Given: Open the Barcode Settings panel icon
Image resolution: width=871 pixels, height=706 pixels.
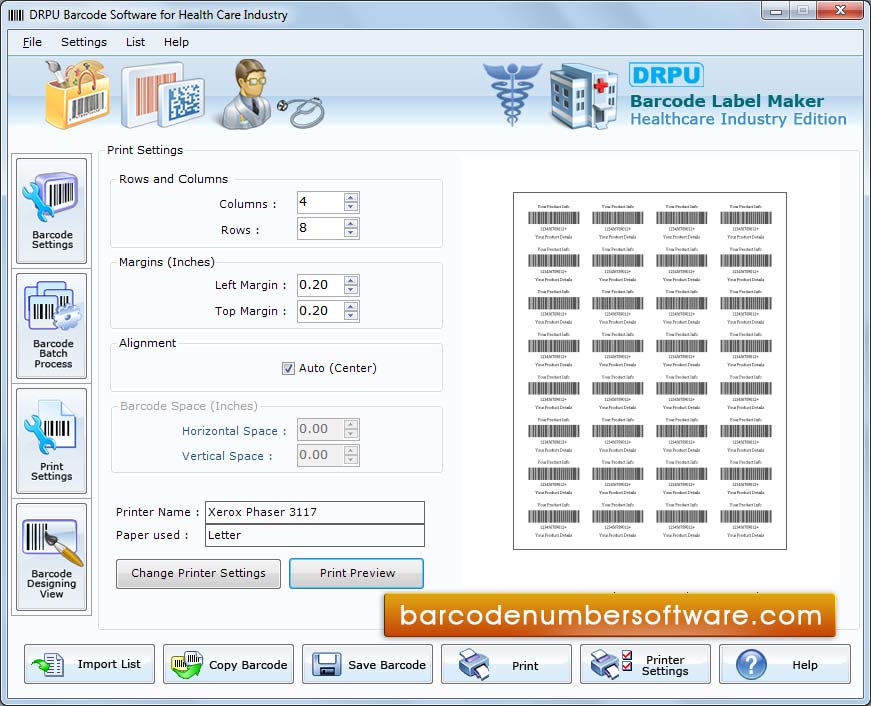Looking at the screenshot, I should tap(52, 211).
